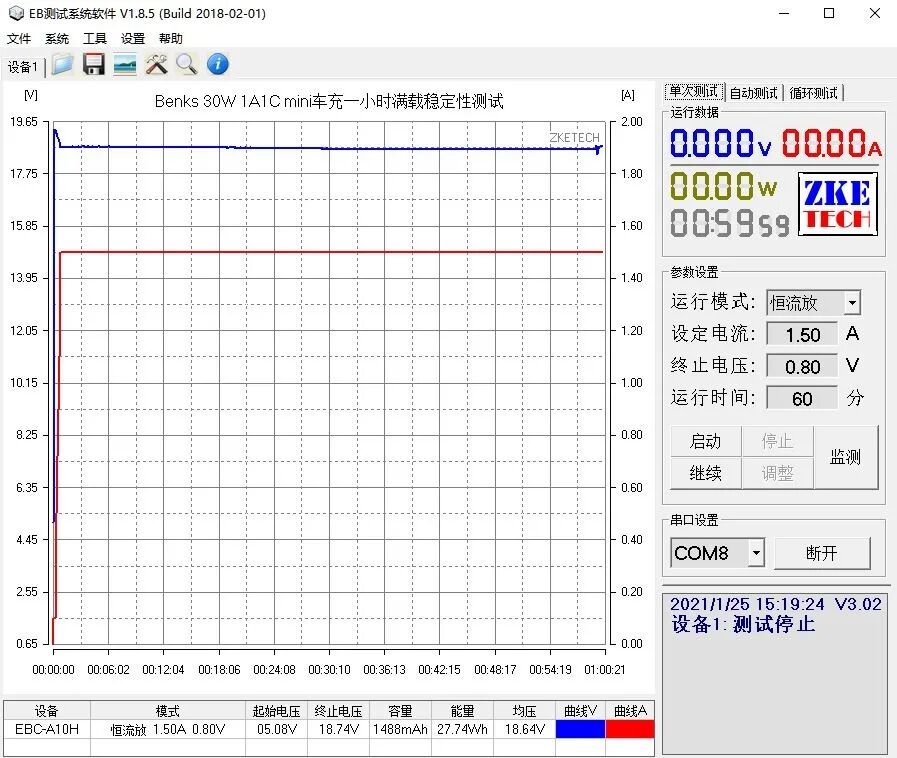This screenshot has width=897, height=758.
Task: Click the voltage readout 0.000V display
Action: pyautogui.click(x=720, y=143)
